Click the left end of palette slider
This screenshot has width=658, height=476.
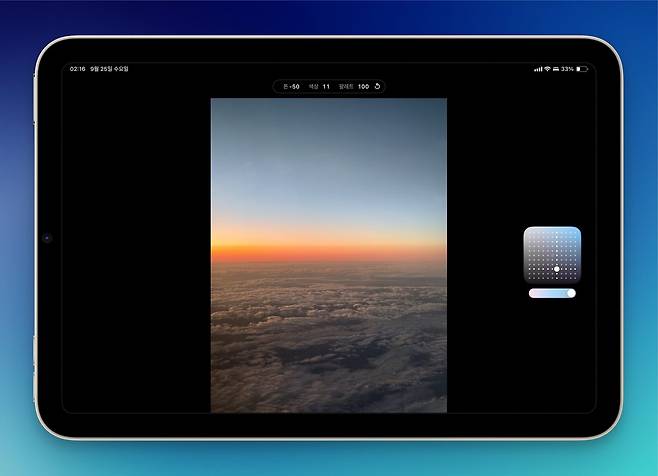533,294
